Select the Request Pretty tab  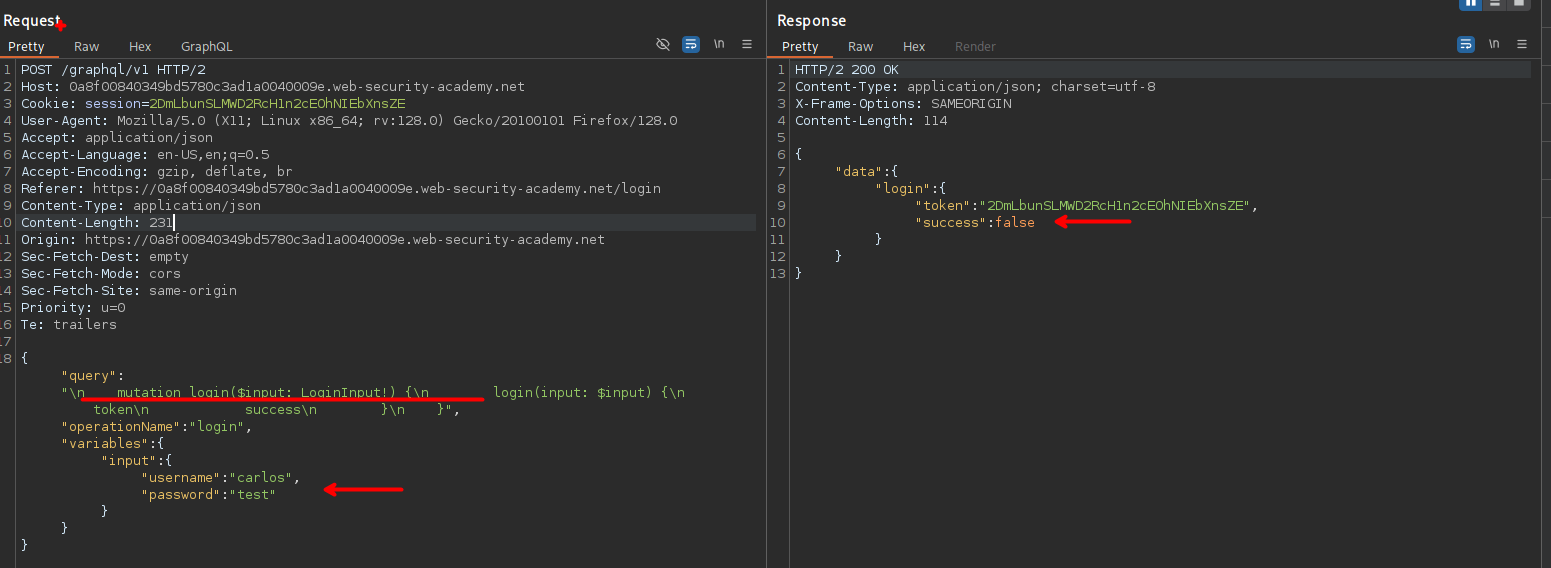coord(27,47)
